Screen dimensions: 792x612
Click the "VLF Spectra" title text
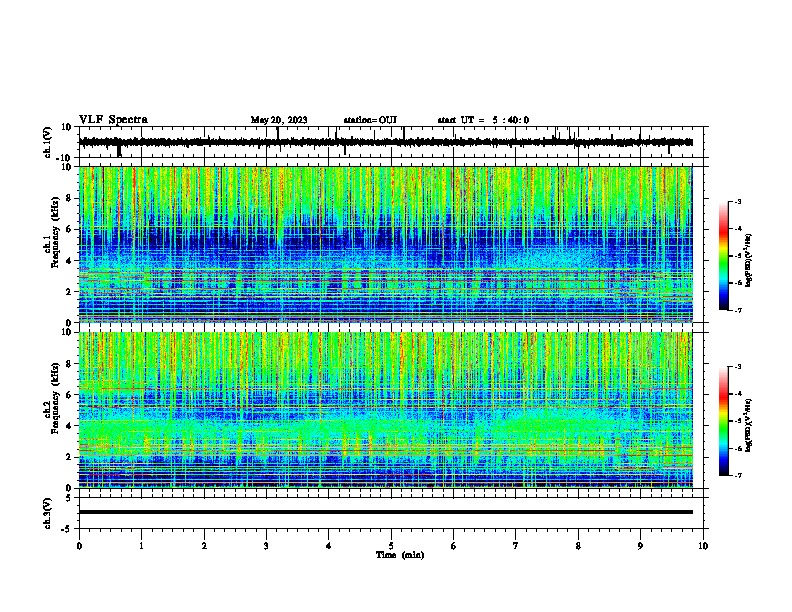click(113, 120)
